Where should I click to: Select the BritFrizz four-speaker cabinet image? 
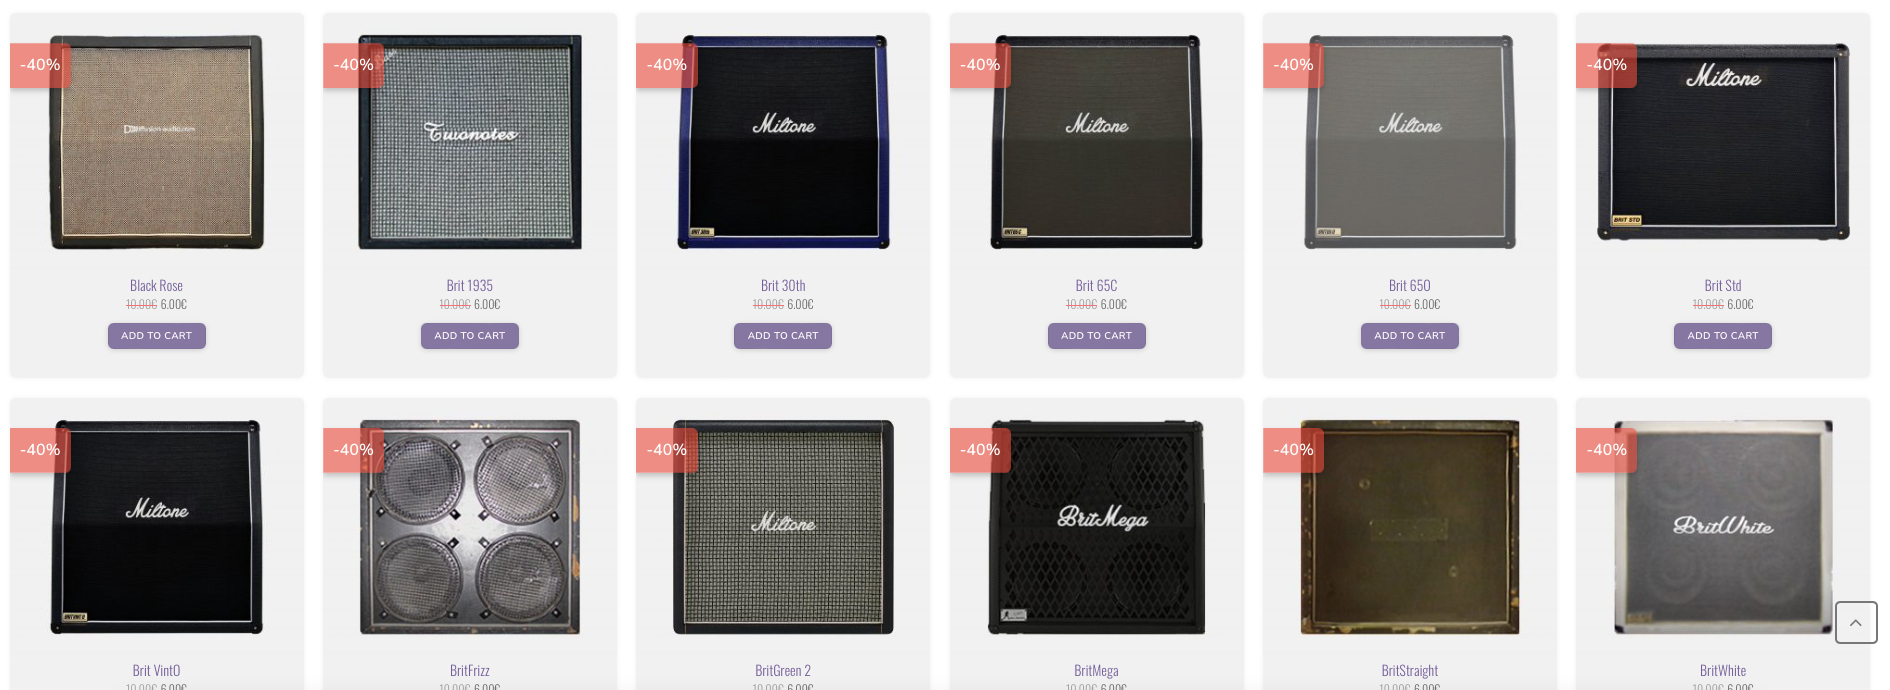click(470, 527)
